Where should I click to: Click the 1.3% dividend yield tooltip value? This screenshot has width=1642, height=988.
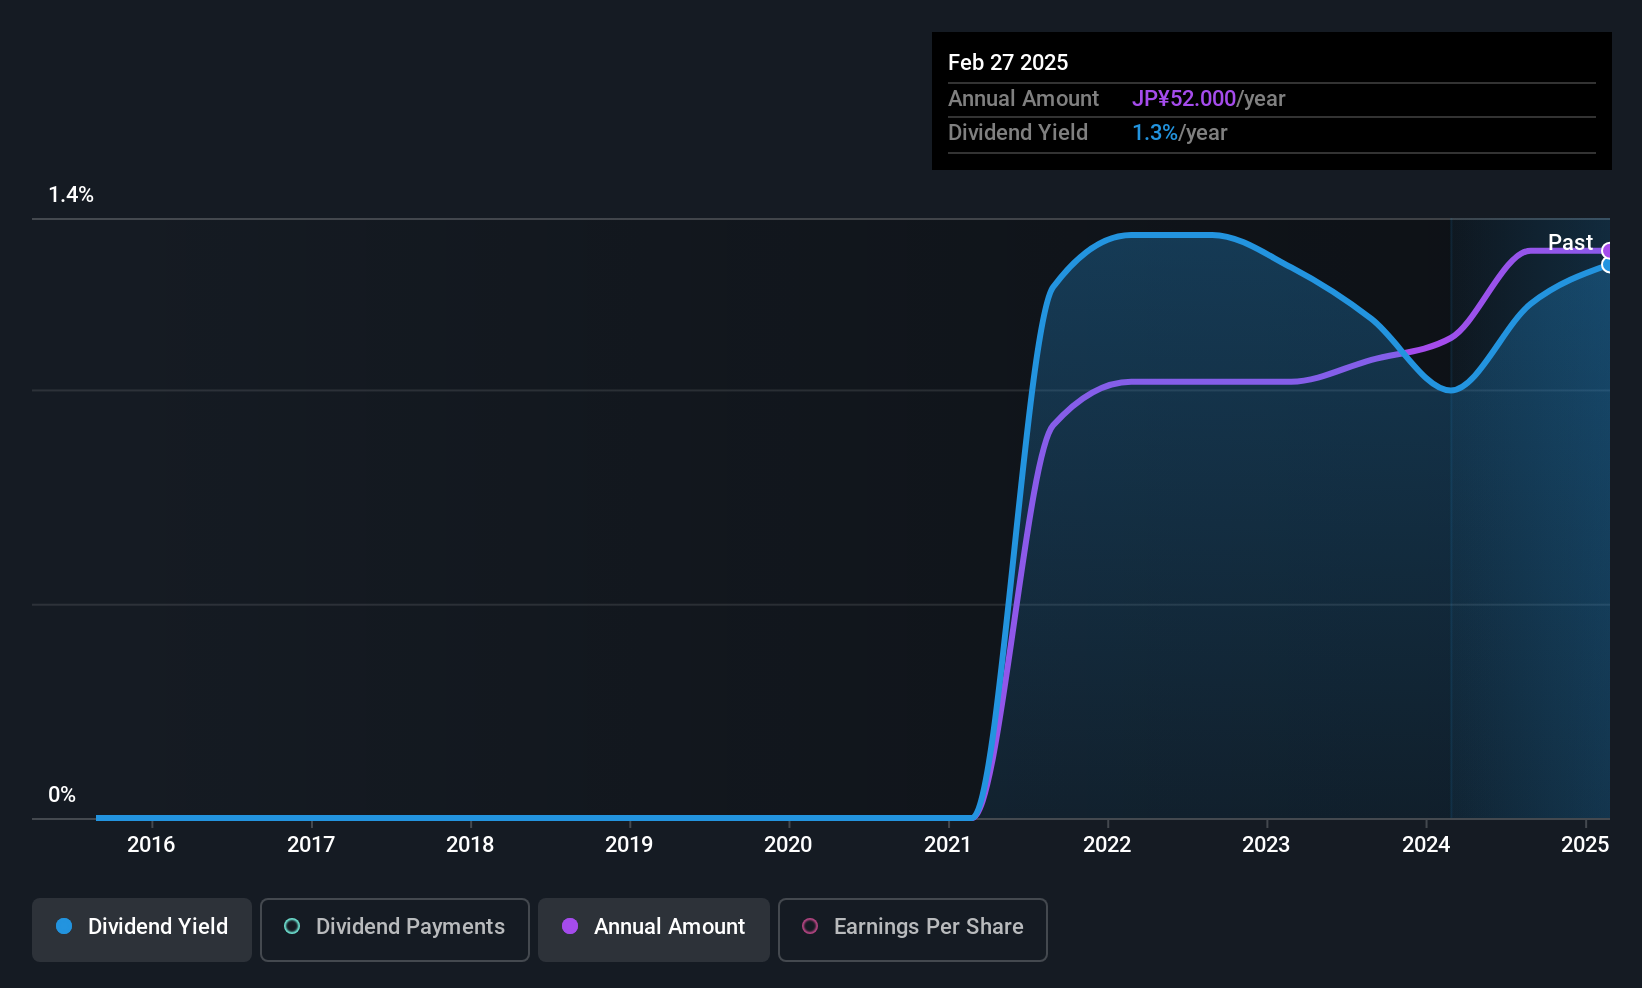tap(1155, 133)
